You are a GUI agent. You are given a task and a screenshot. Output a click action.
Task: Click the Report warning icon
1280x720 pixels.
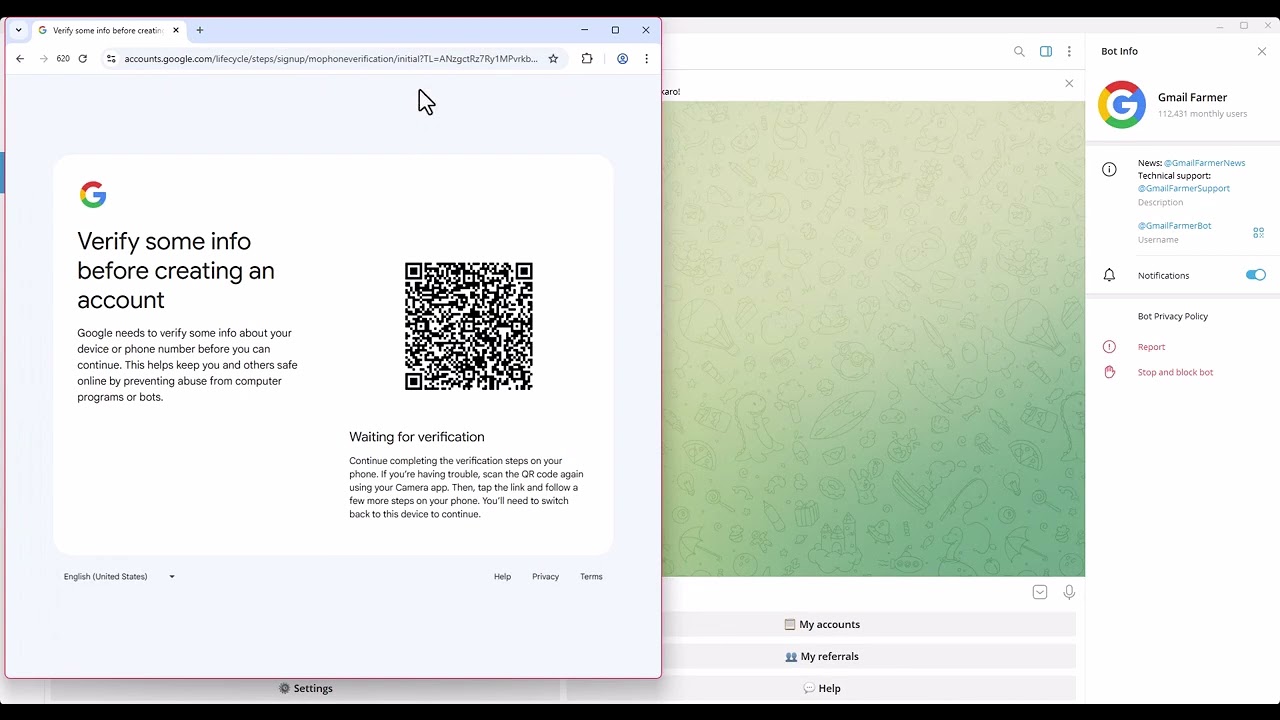1109,347
